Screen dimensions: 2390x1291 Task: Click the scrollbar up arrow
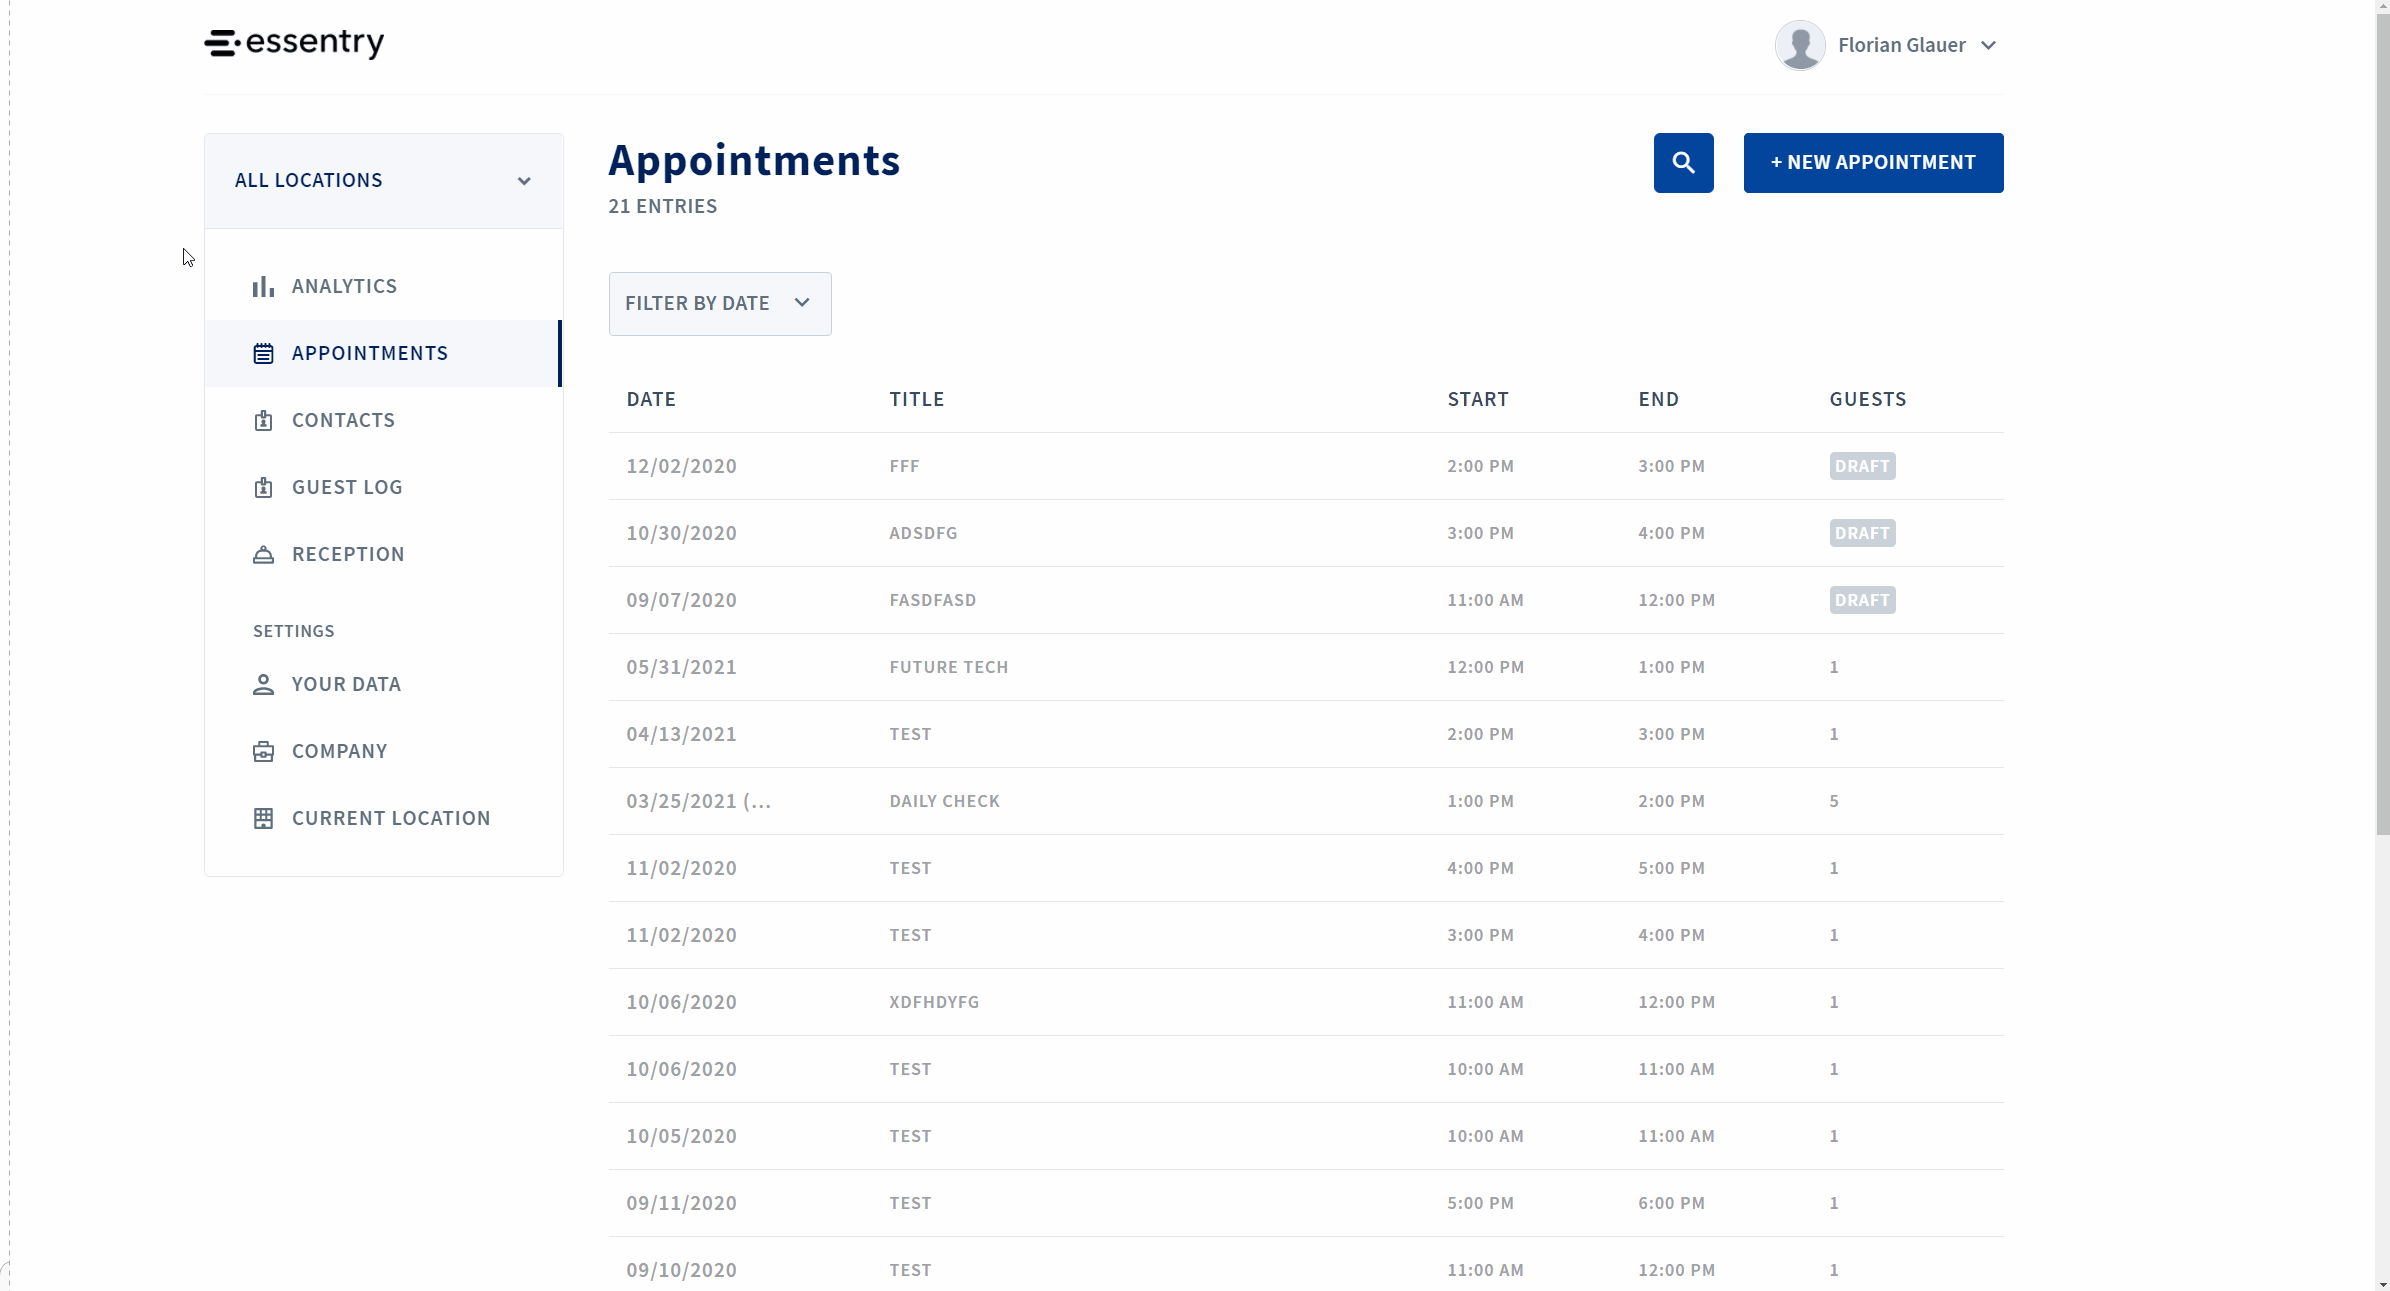click(x=2382, y=7)
